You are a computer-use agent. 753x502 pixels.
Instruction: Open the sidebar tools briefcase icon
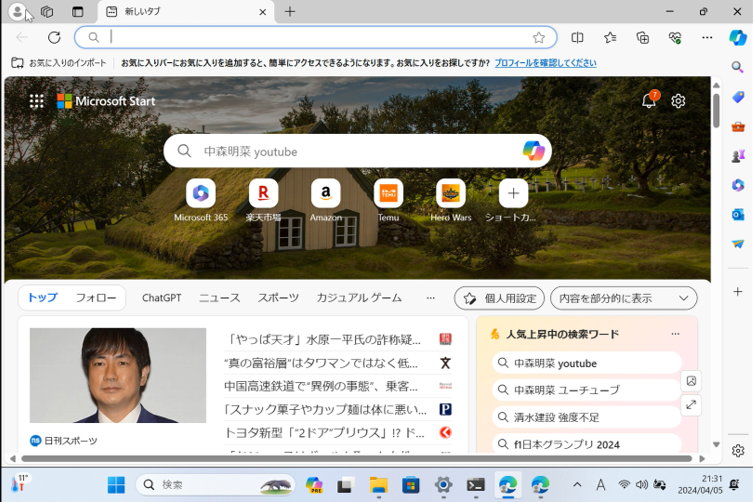738,127
